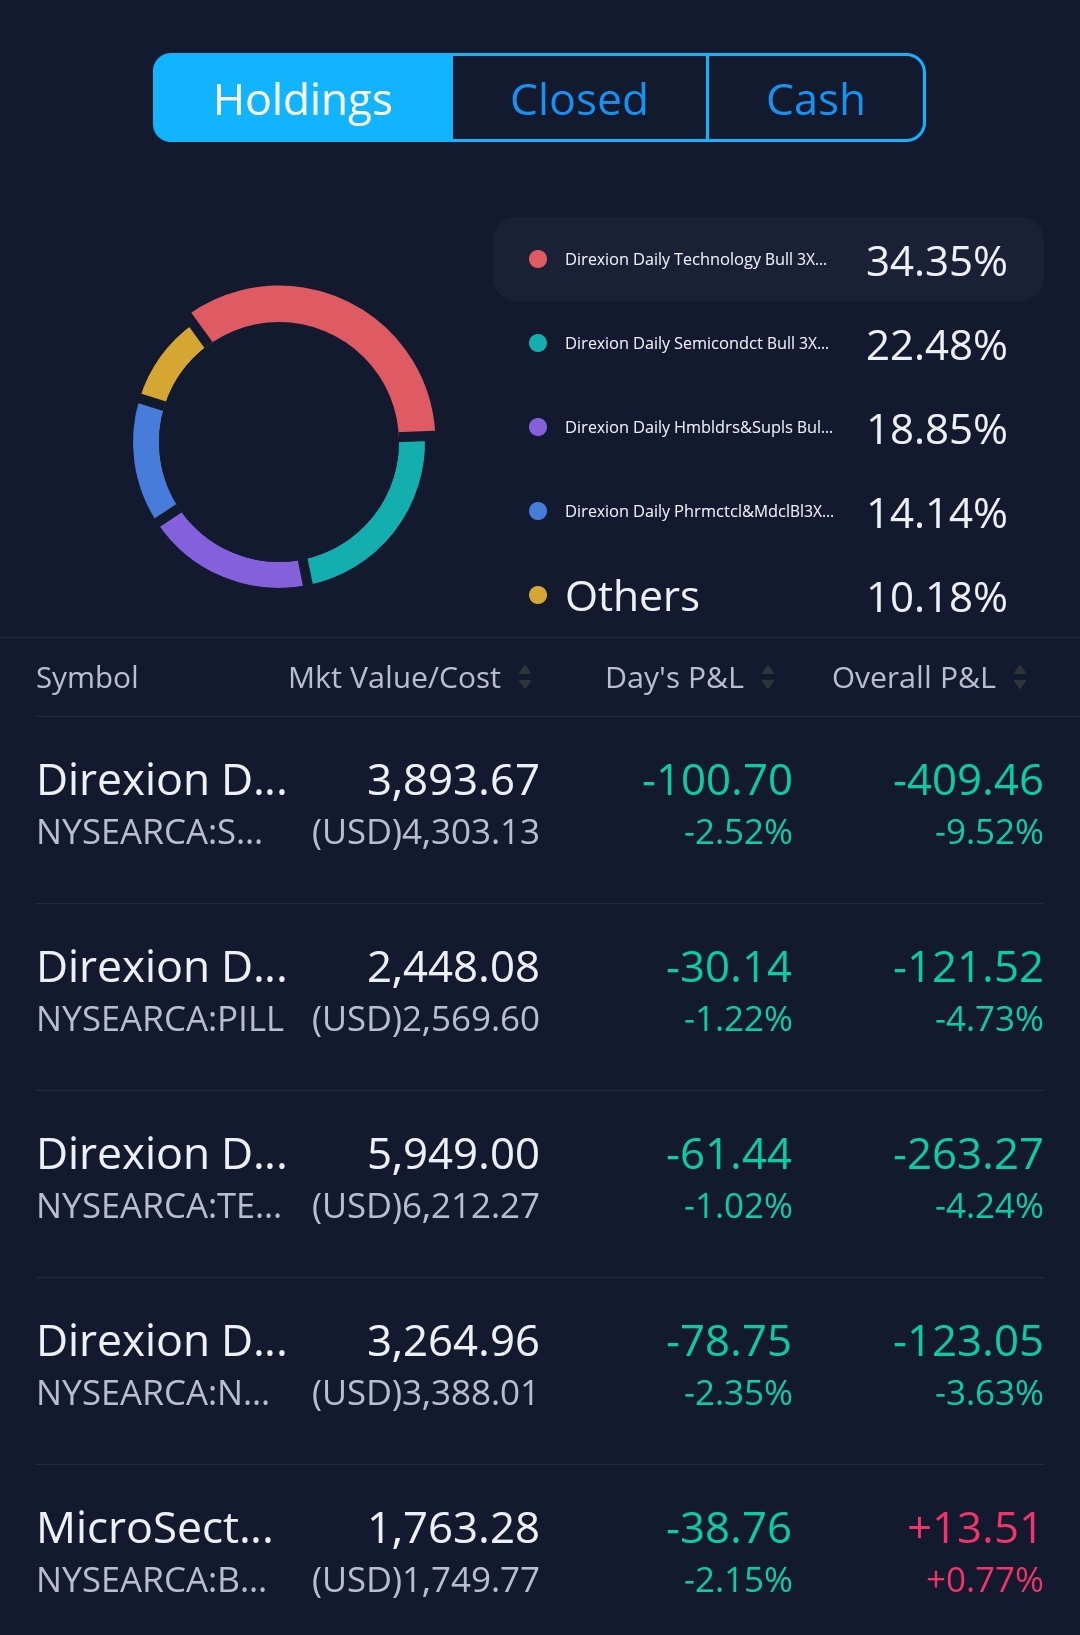Select the Others legend entry

(x=768, y=596)
